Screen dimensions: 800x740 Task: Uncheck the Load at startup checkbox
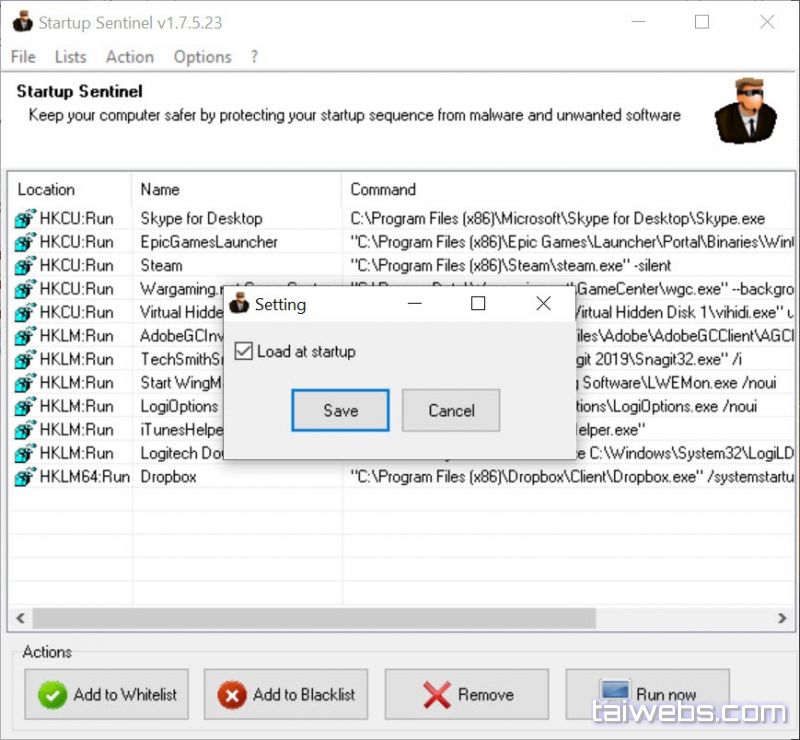pyautogui.click(x=242, y=352)
